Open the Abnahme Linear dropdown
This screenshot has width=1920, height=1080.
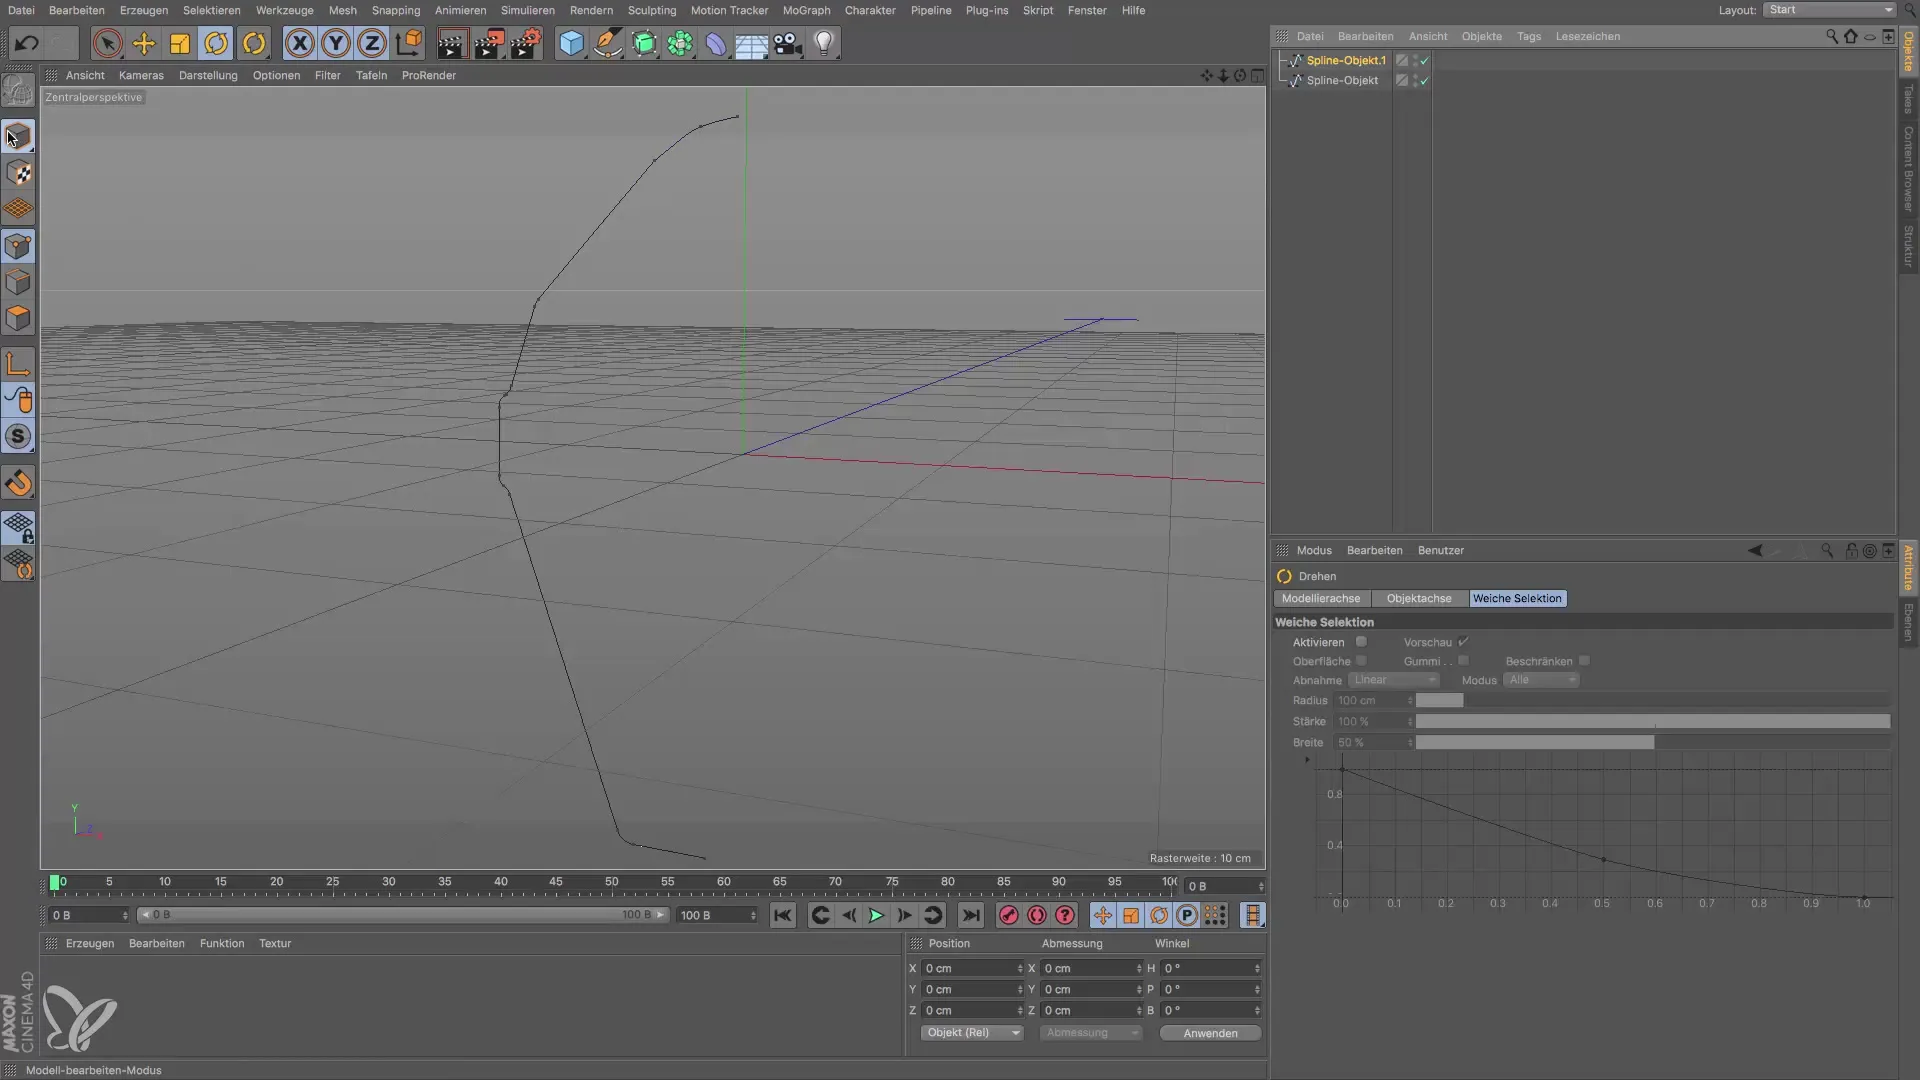1394,680
